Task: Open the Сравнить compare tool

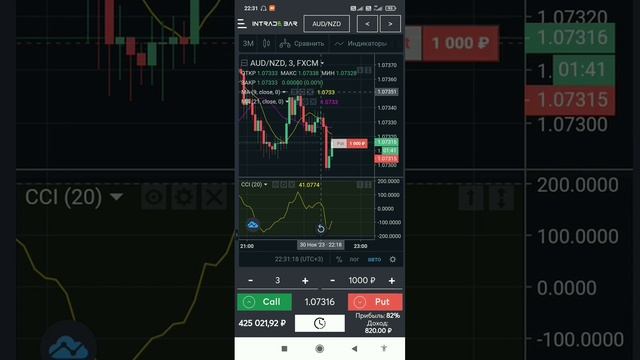Action: coord(302,44)
